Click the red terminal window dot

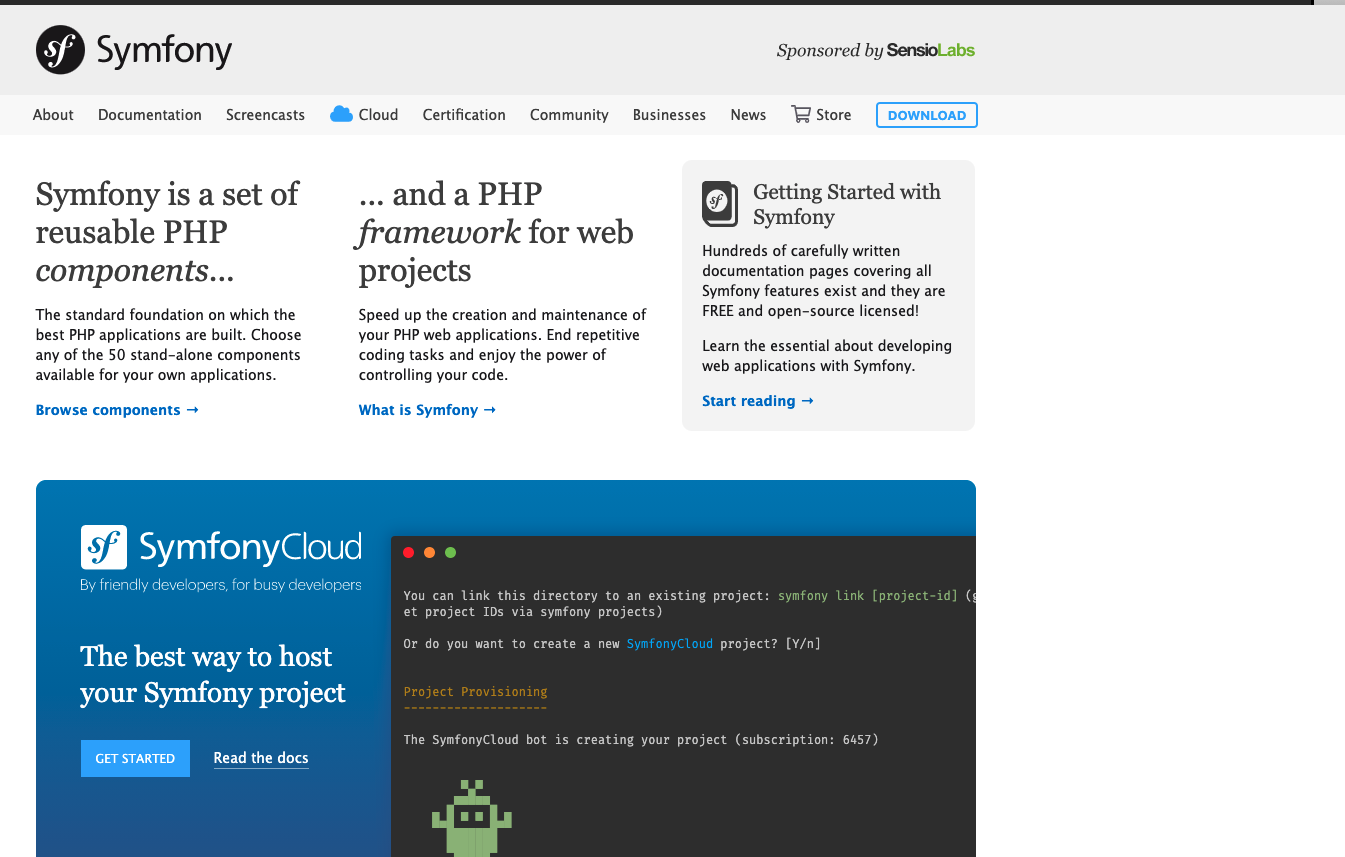click(408, 552)
